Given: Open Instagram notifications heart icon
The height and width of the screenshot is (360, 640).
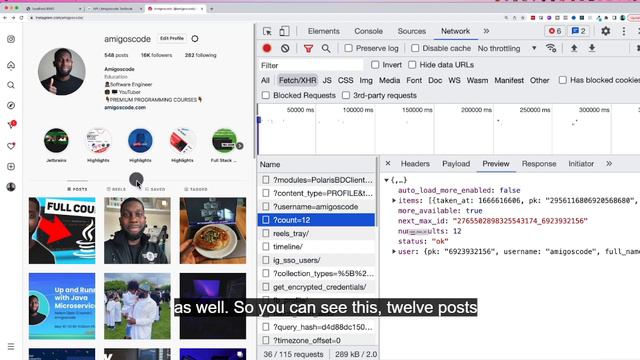Looking at the screenshot, I should point(11,146).
